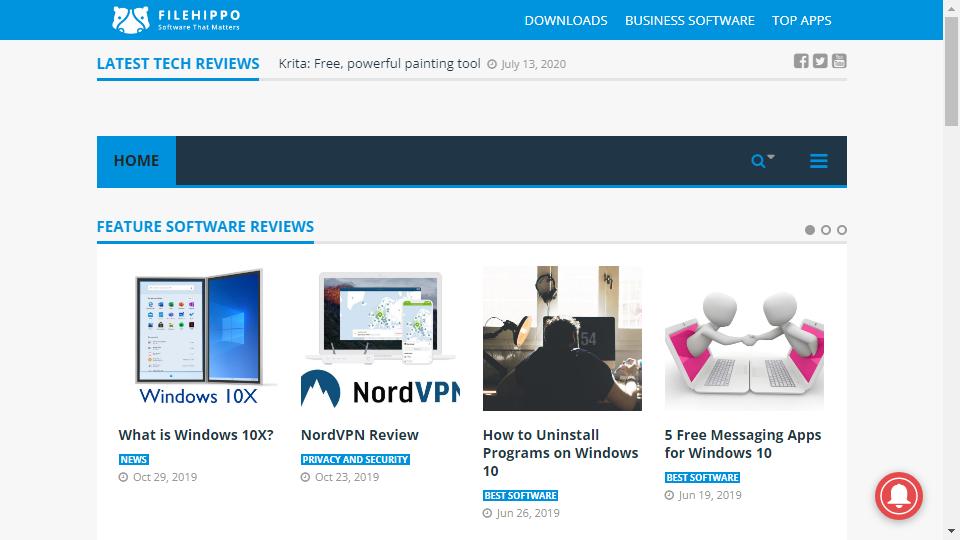Click the 'July 13, 2020' date
This screenshot has height=540, width=960.
(x=533, y=64)
